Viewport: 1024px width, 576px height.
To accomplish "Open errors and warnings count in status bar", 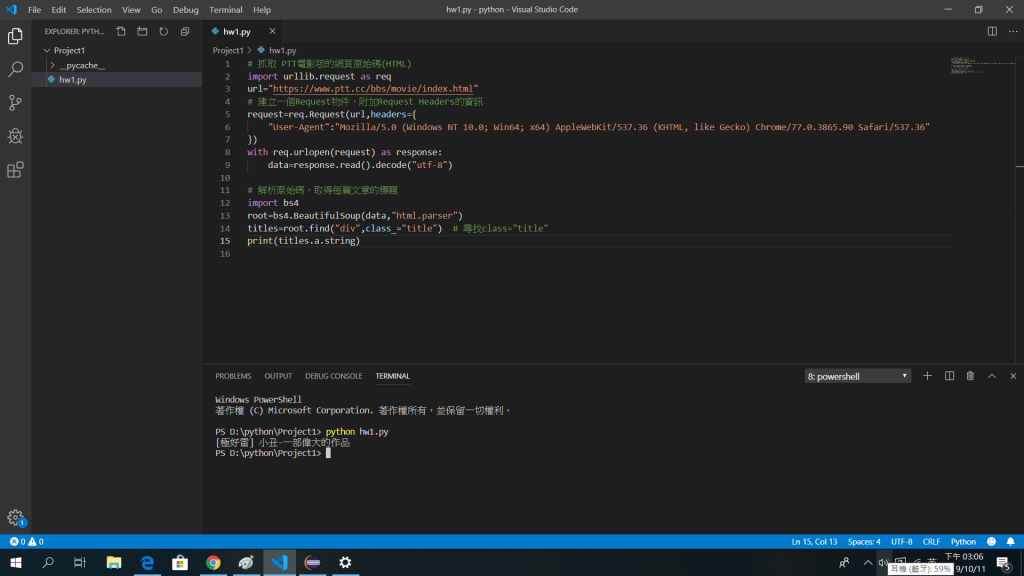I will 26,541.
